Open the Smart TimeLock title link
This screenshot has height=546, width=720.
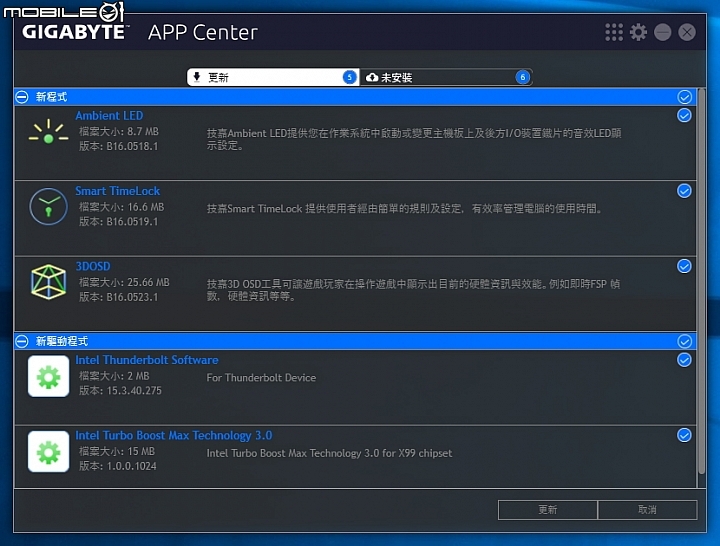click(118, 191)
